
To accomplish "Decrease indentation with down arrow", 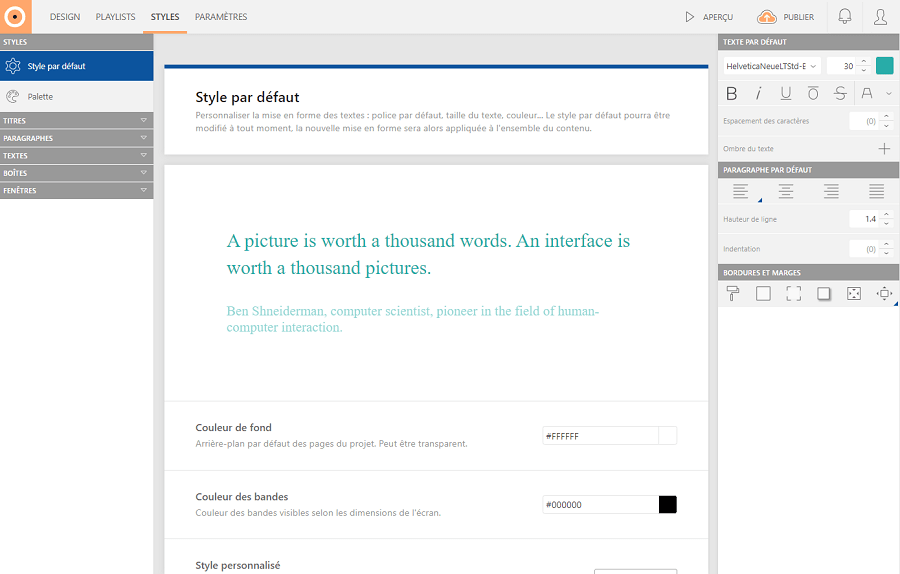I will click(886, 253).
